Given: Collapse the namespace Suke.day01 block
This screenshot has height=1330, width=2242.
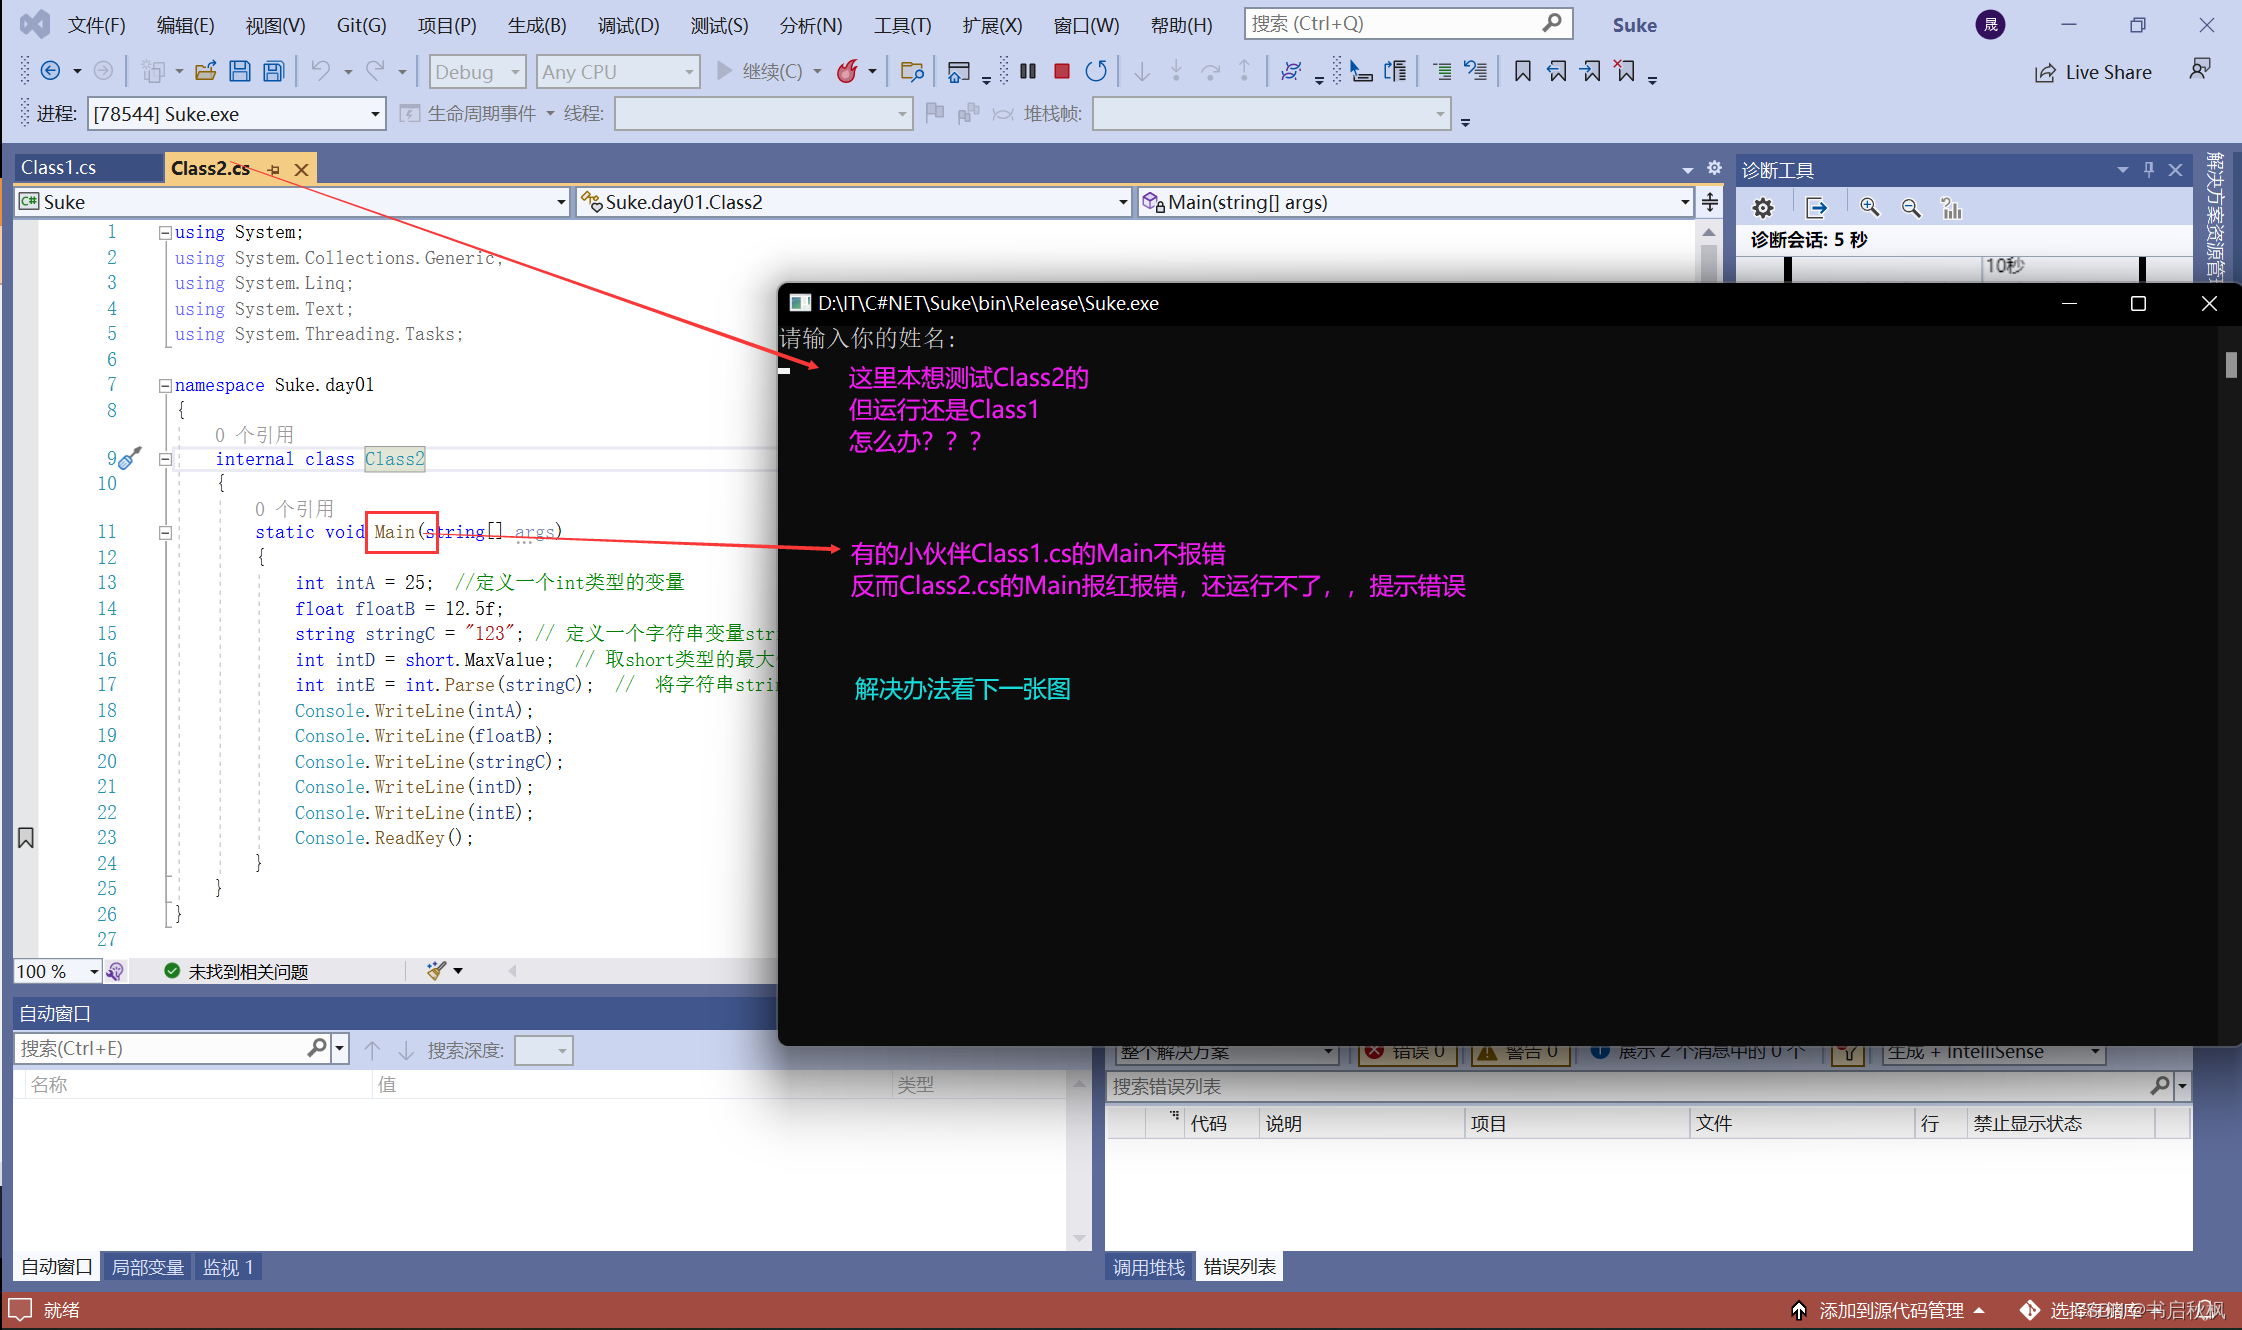Looking at the screenshot, I should tap(165, 385).
